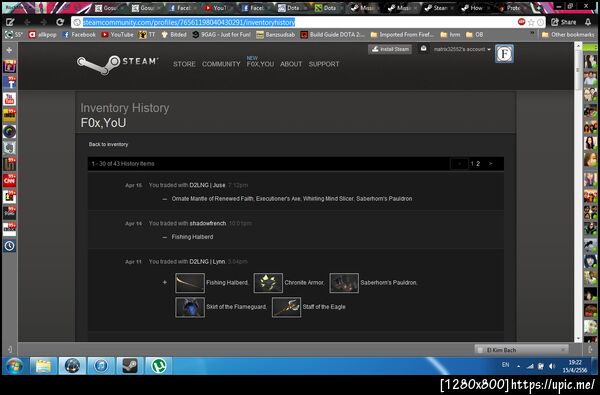The width and height of the screenshot is (600, 395).
Task: Open the network signal tray icon
Action: 530,366
